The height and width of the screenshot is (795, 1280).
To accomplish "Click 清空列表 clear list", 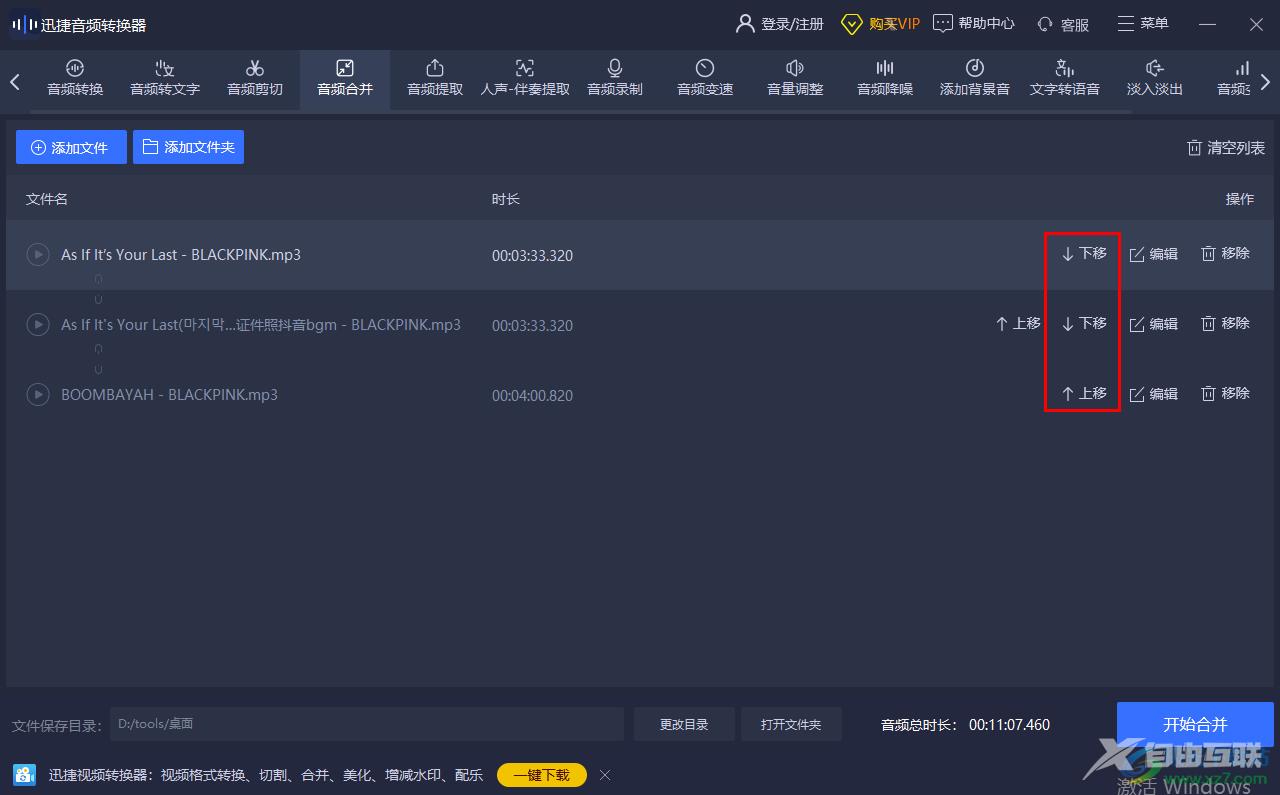I will [1225, 148].
